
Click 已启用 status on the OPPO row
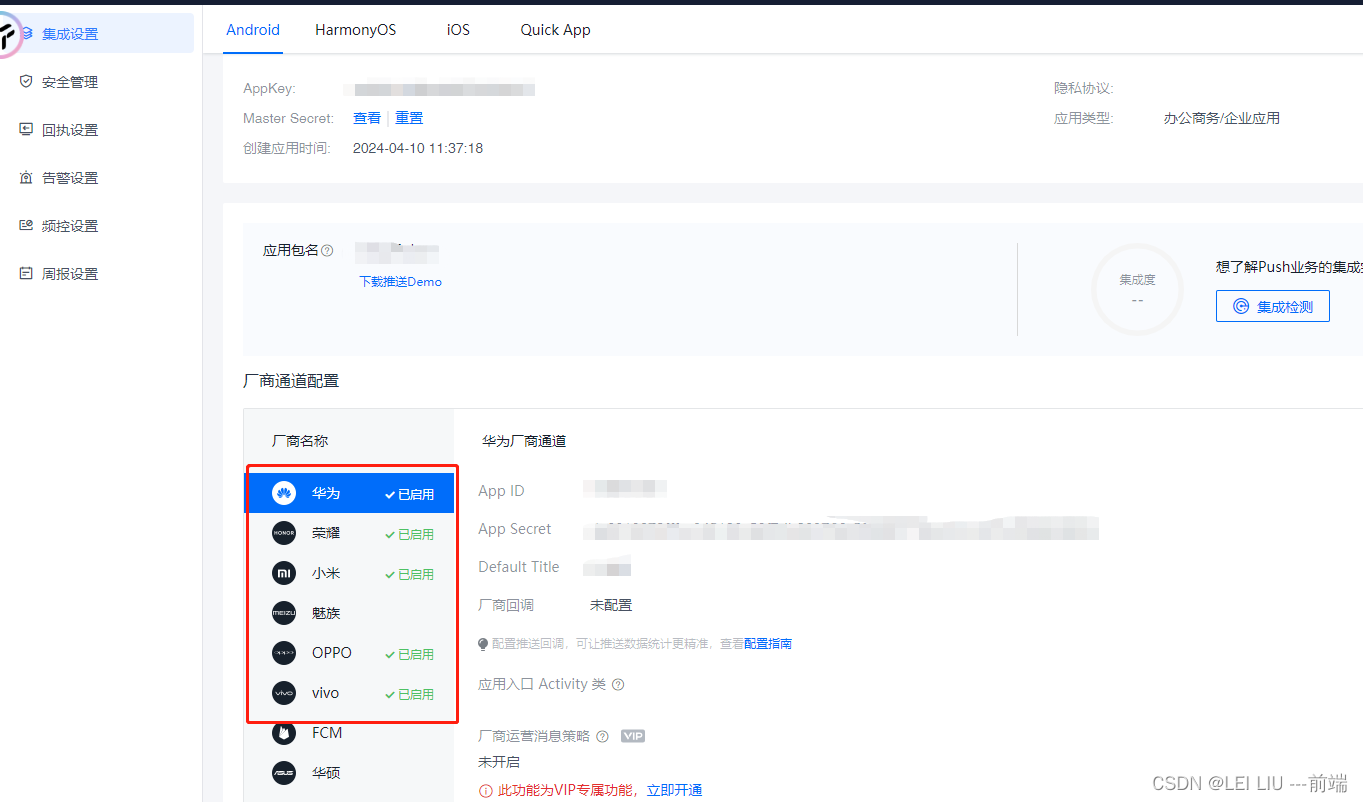(x=410, y=655)
